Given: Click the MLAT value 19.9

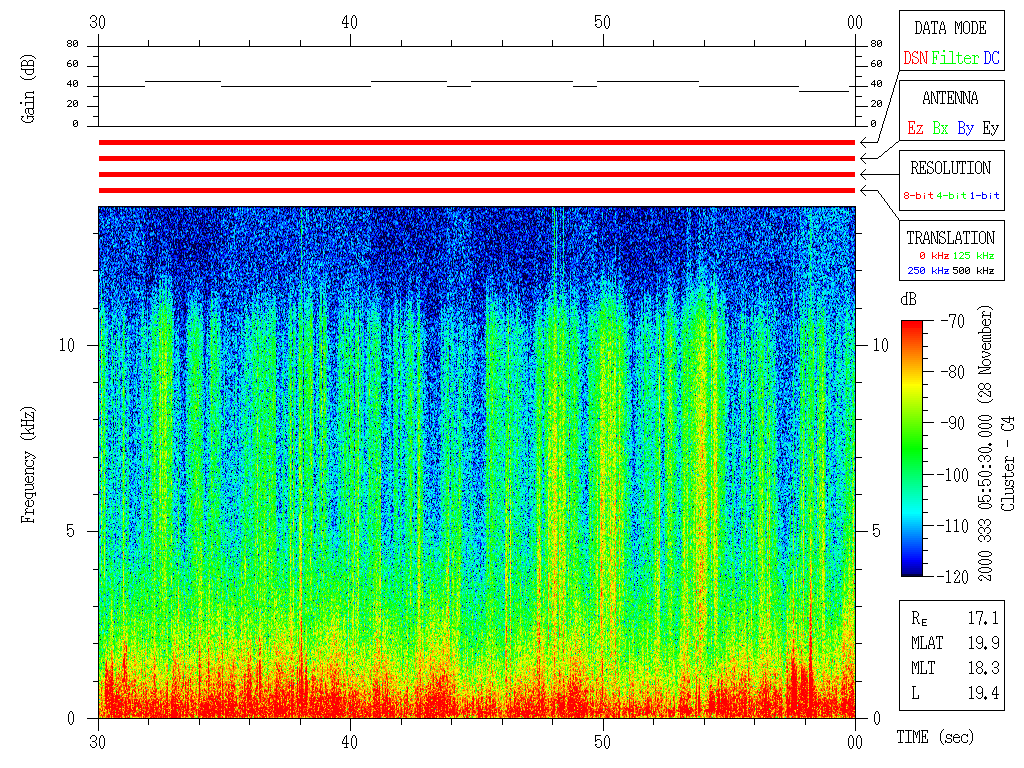Looking at the screenshot, I should click(x=983, y=642).
